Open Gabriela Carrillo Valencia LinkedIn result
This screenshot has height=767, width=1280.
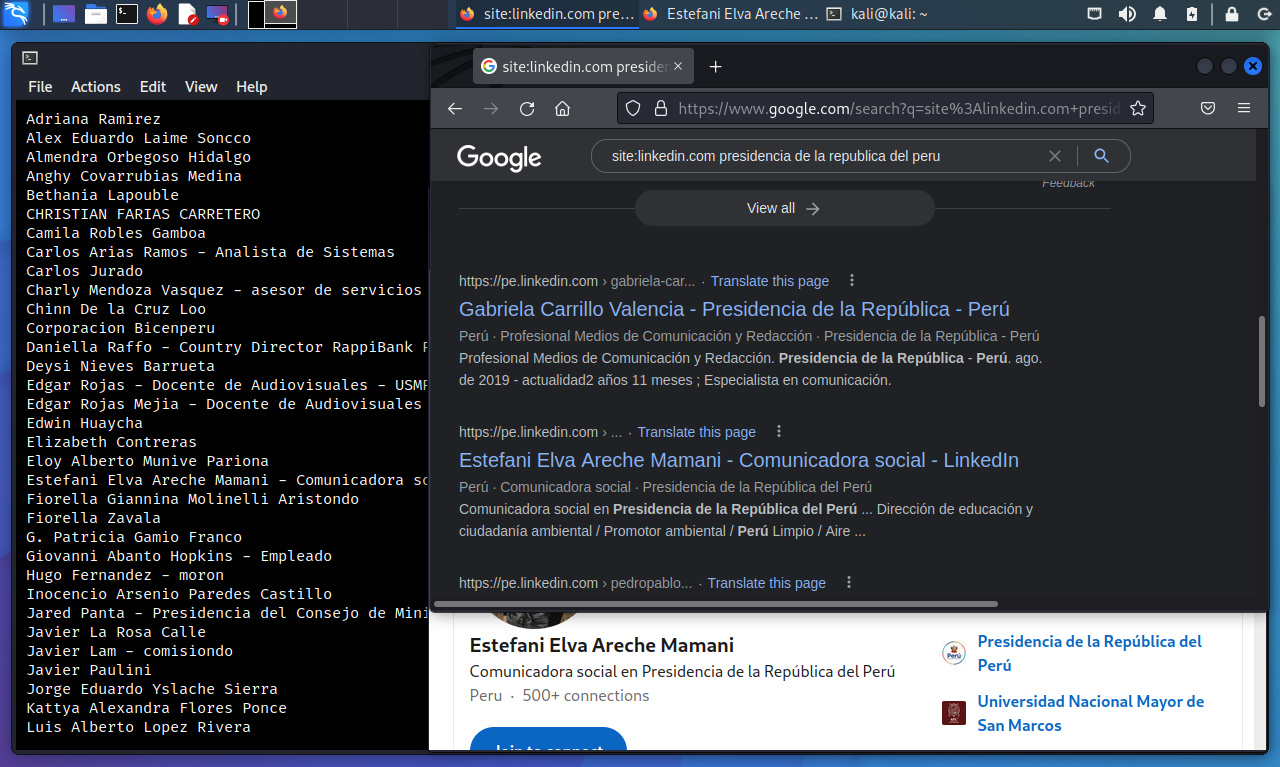[734, 309]
